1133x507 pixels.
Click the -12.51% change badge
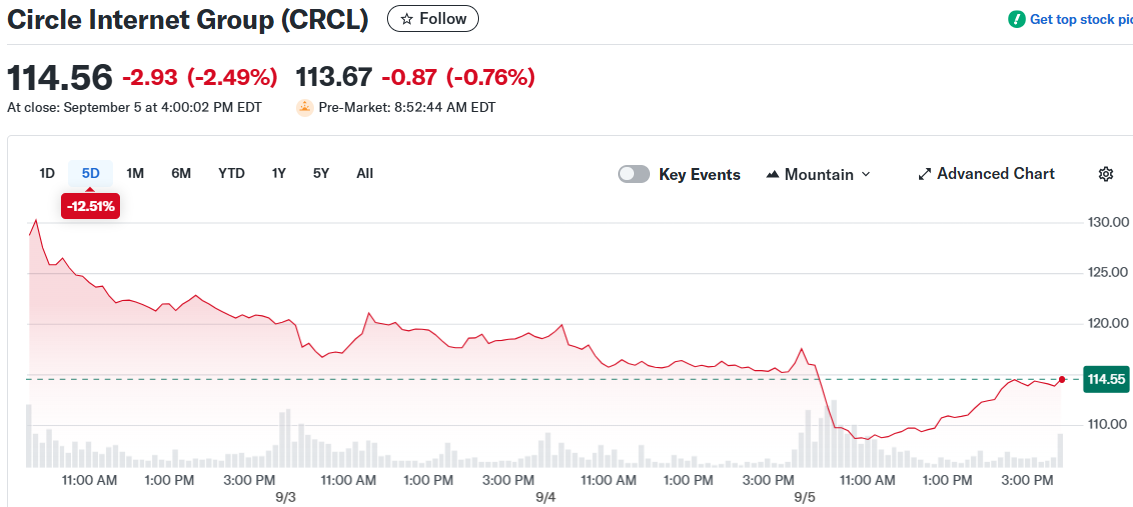pos(90,207)
